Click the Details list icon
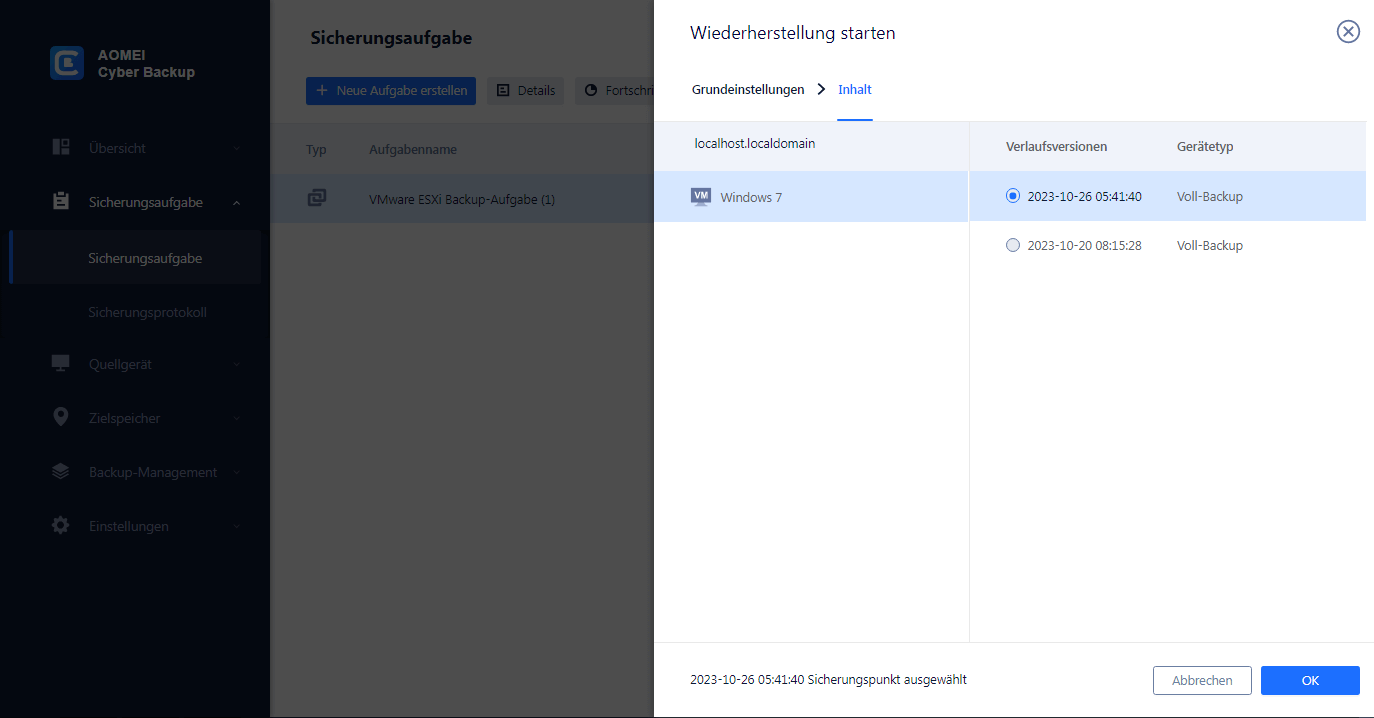Image resolution: width=1374 pixels, height=718 pixels. coord(503,90)
